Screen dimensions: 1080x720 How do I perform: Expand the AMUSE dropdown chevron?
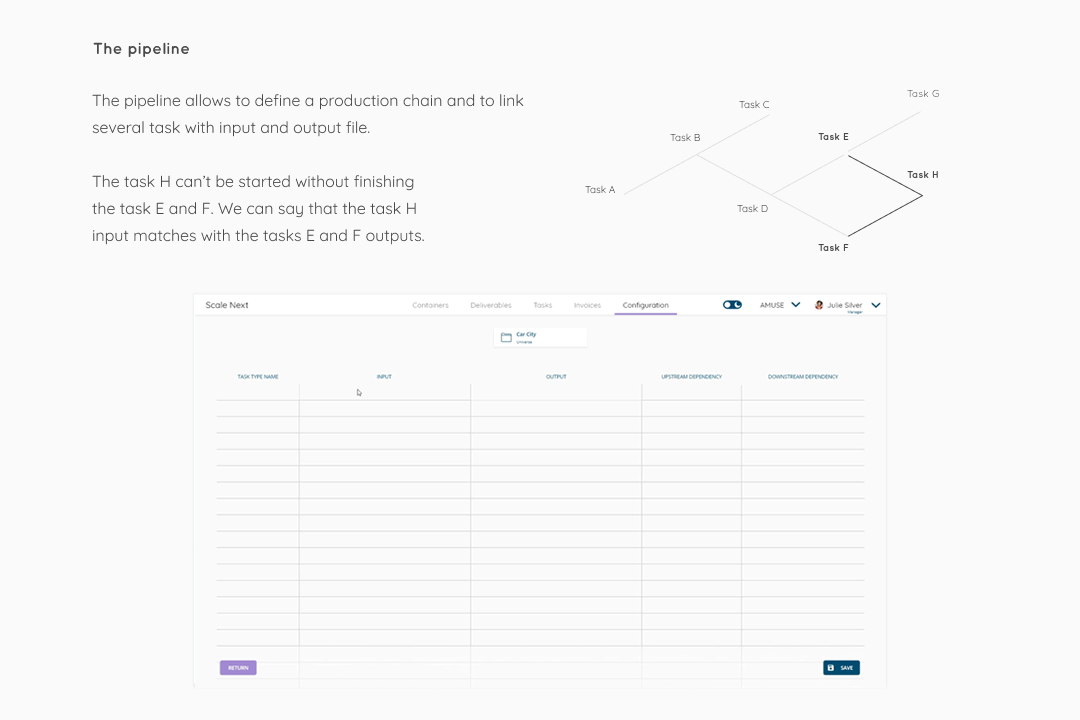(x=796, y=305)
